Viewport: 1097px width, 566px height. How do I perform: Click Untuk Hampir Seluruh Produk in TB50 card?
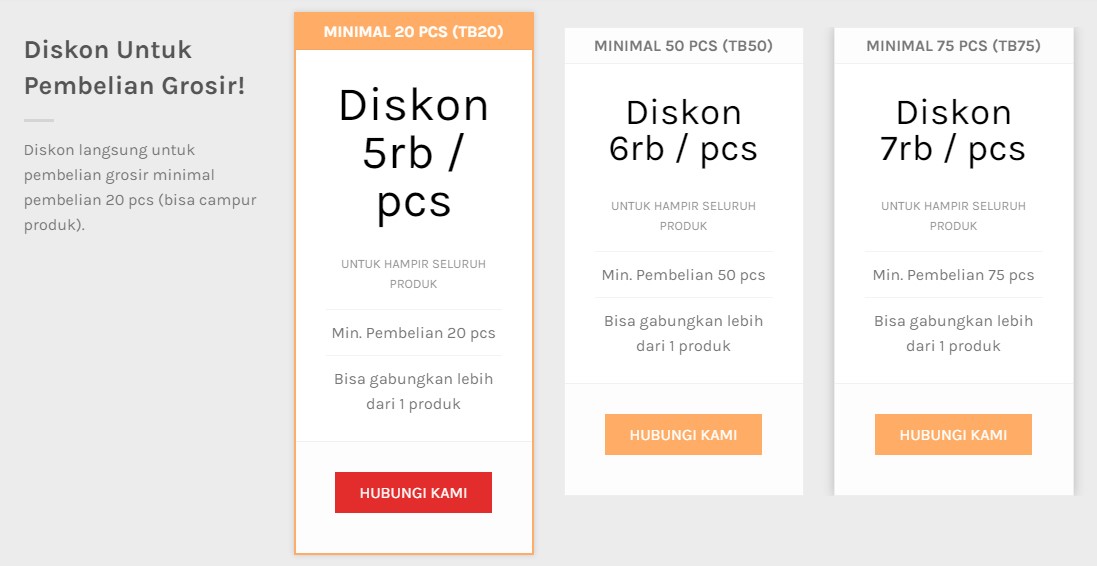pos(683,216)
